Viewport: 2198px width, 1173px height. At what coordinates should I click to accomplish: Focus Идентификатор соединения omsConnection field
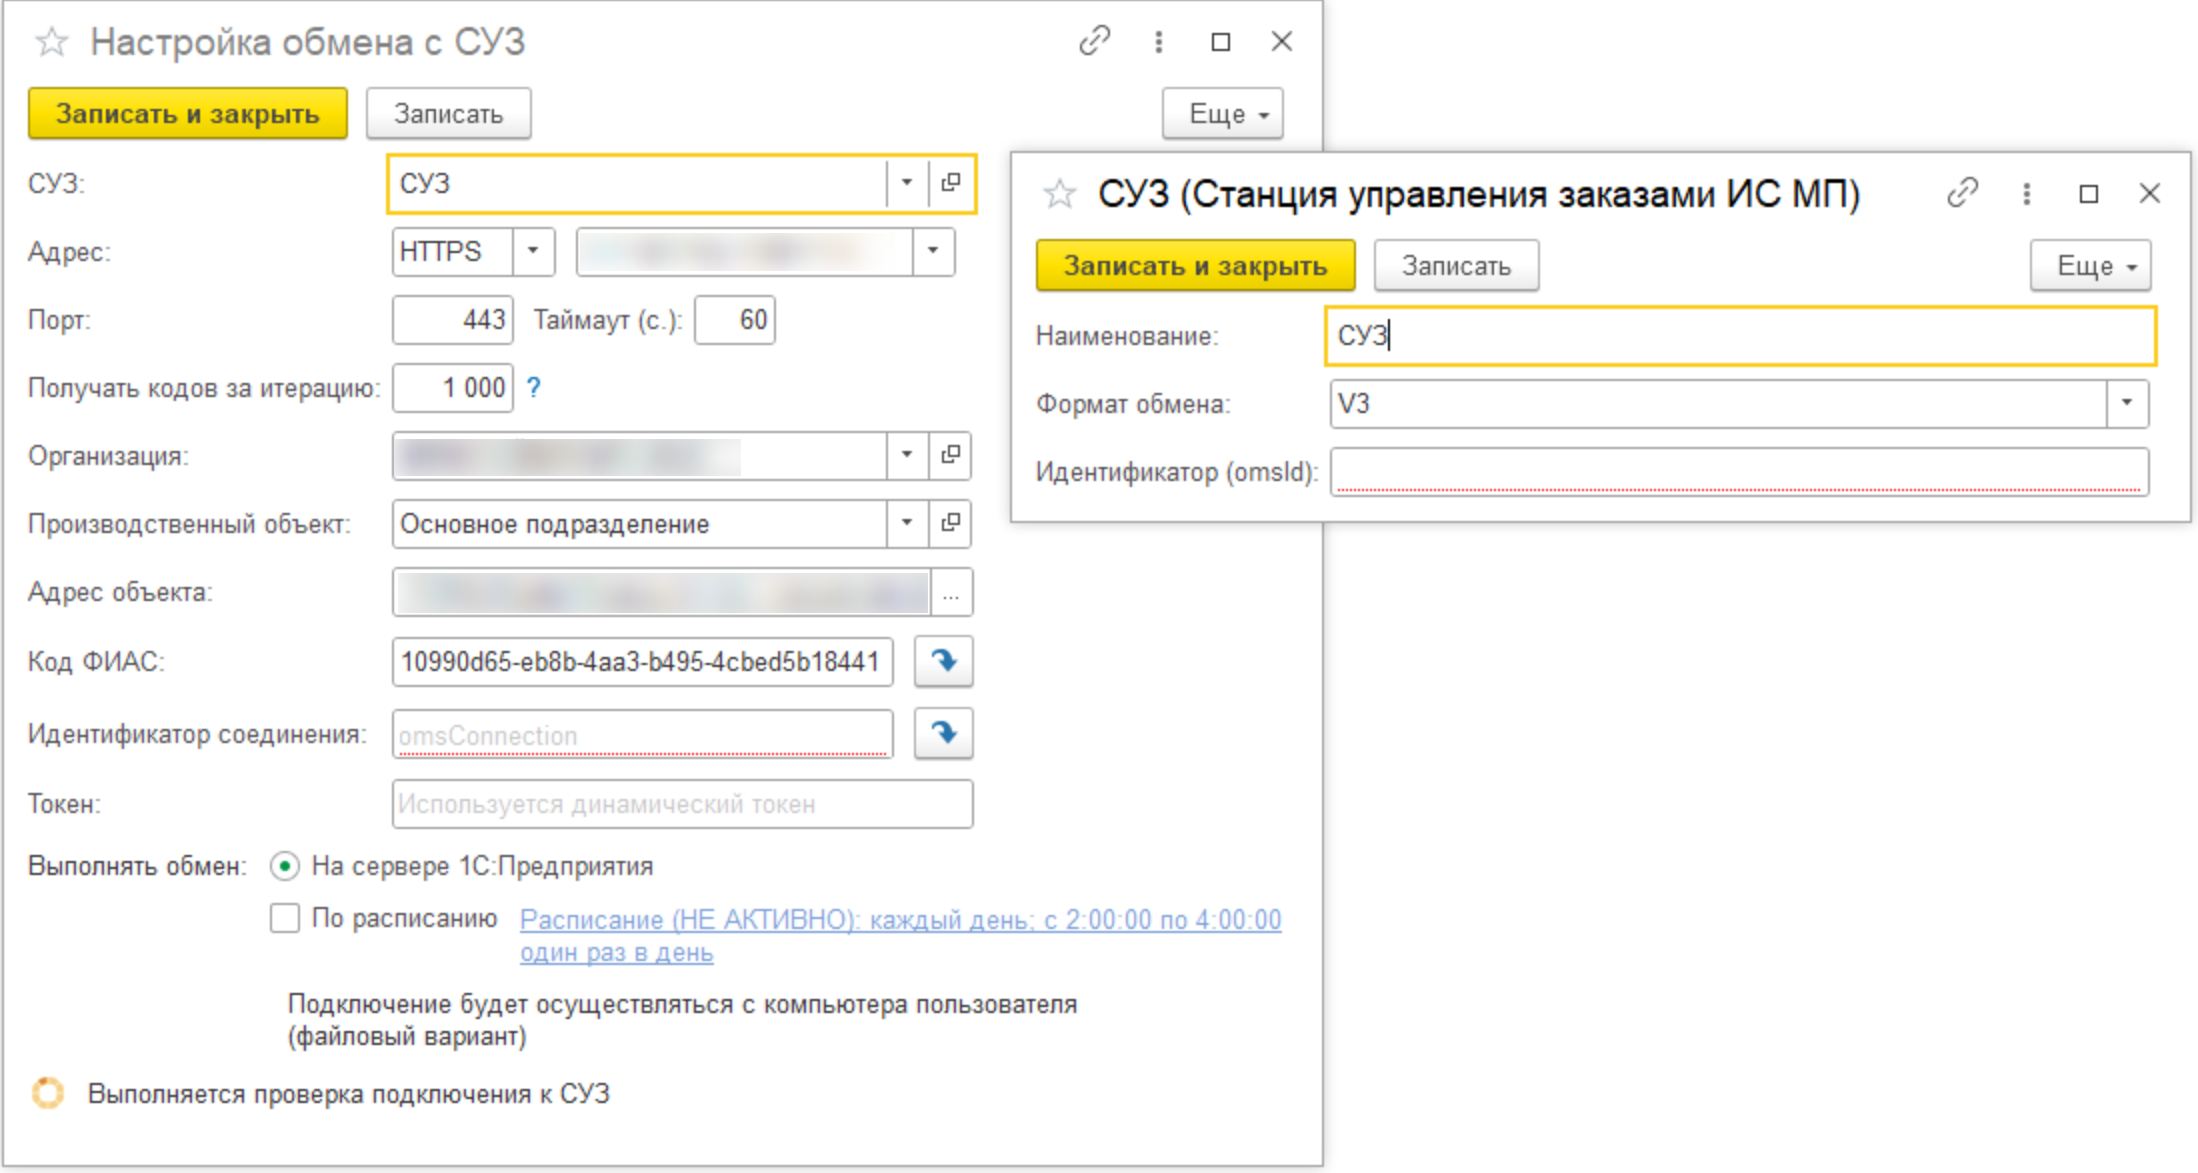[x=643, y=735]
